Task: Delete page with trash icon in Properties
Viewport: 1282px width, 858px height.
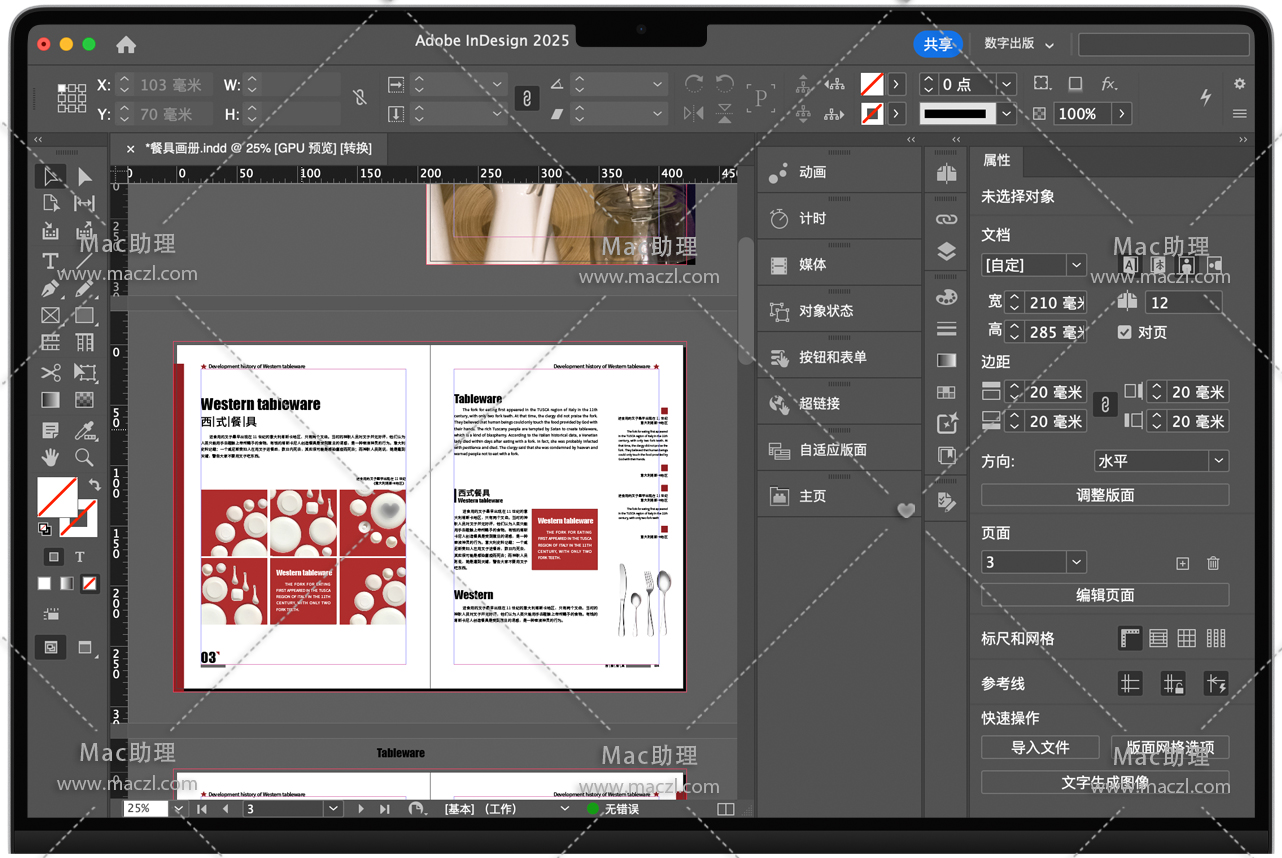Action: [x=1213, y=563]
